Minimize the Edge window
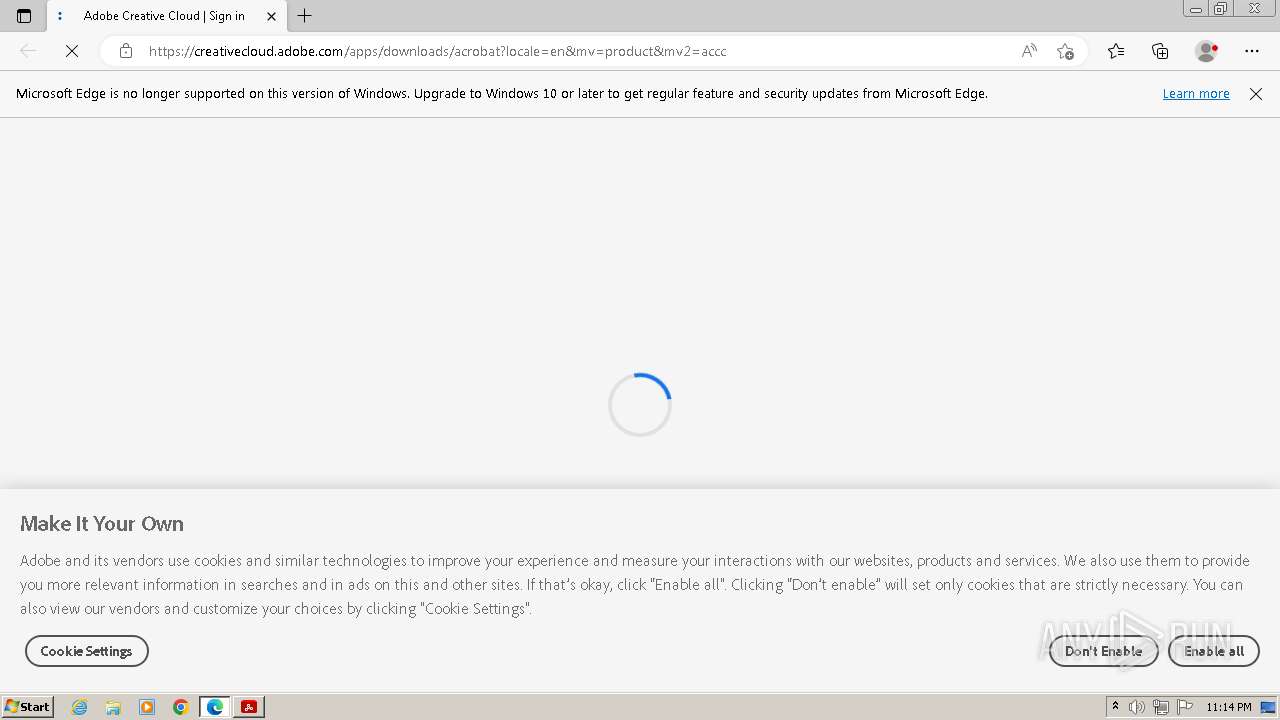1280x720 pixels. click(1196, 9)
